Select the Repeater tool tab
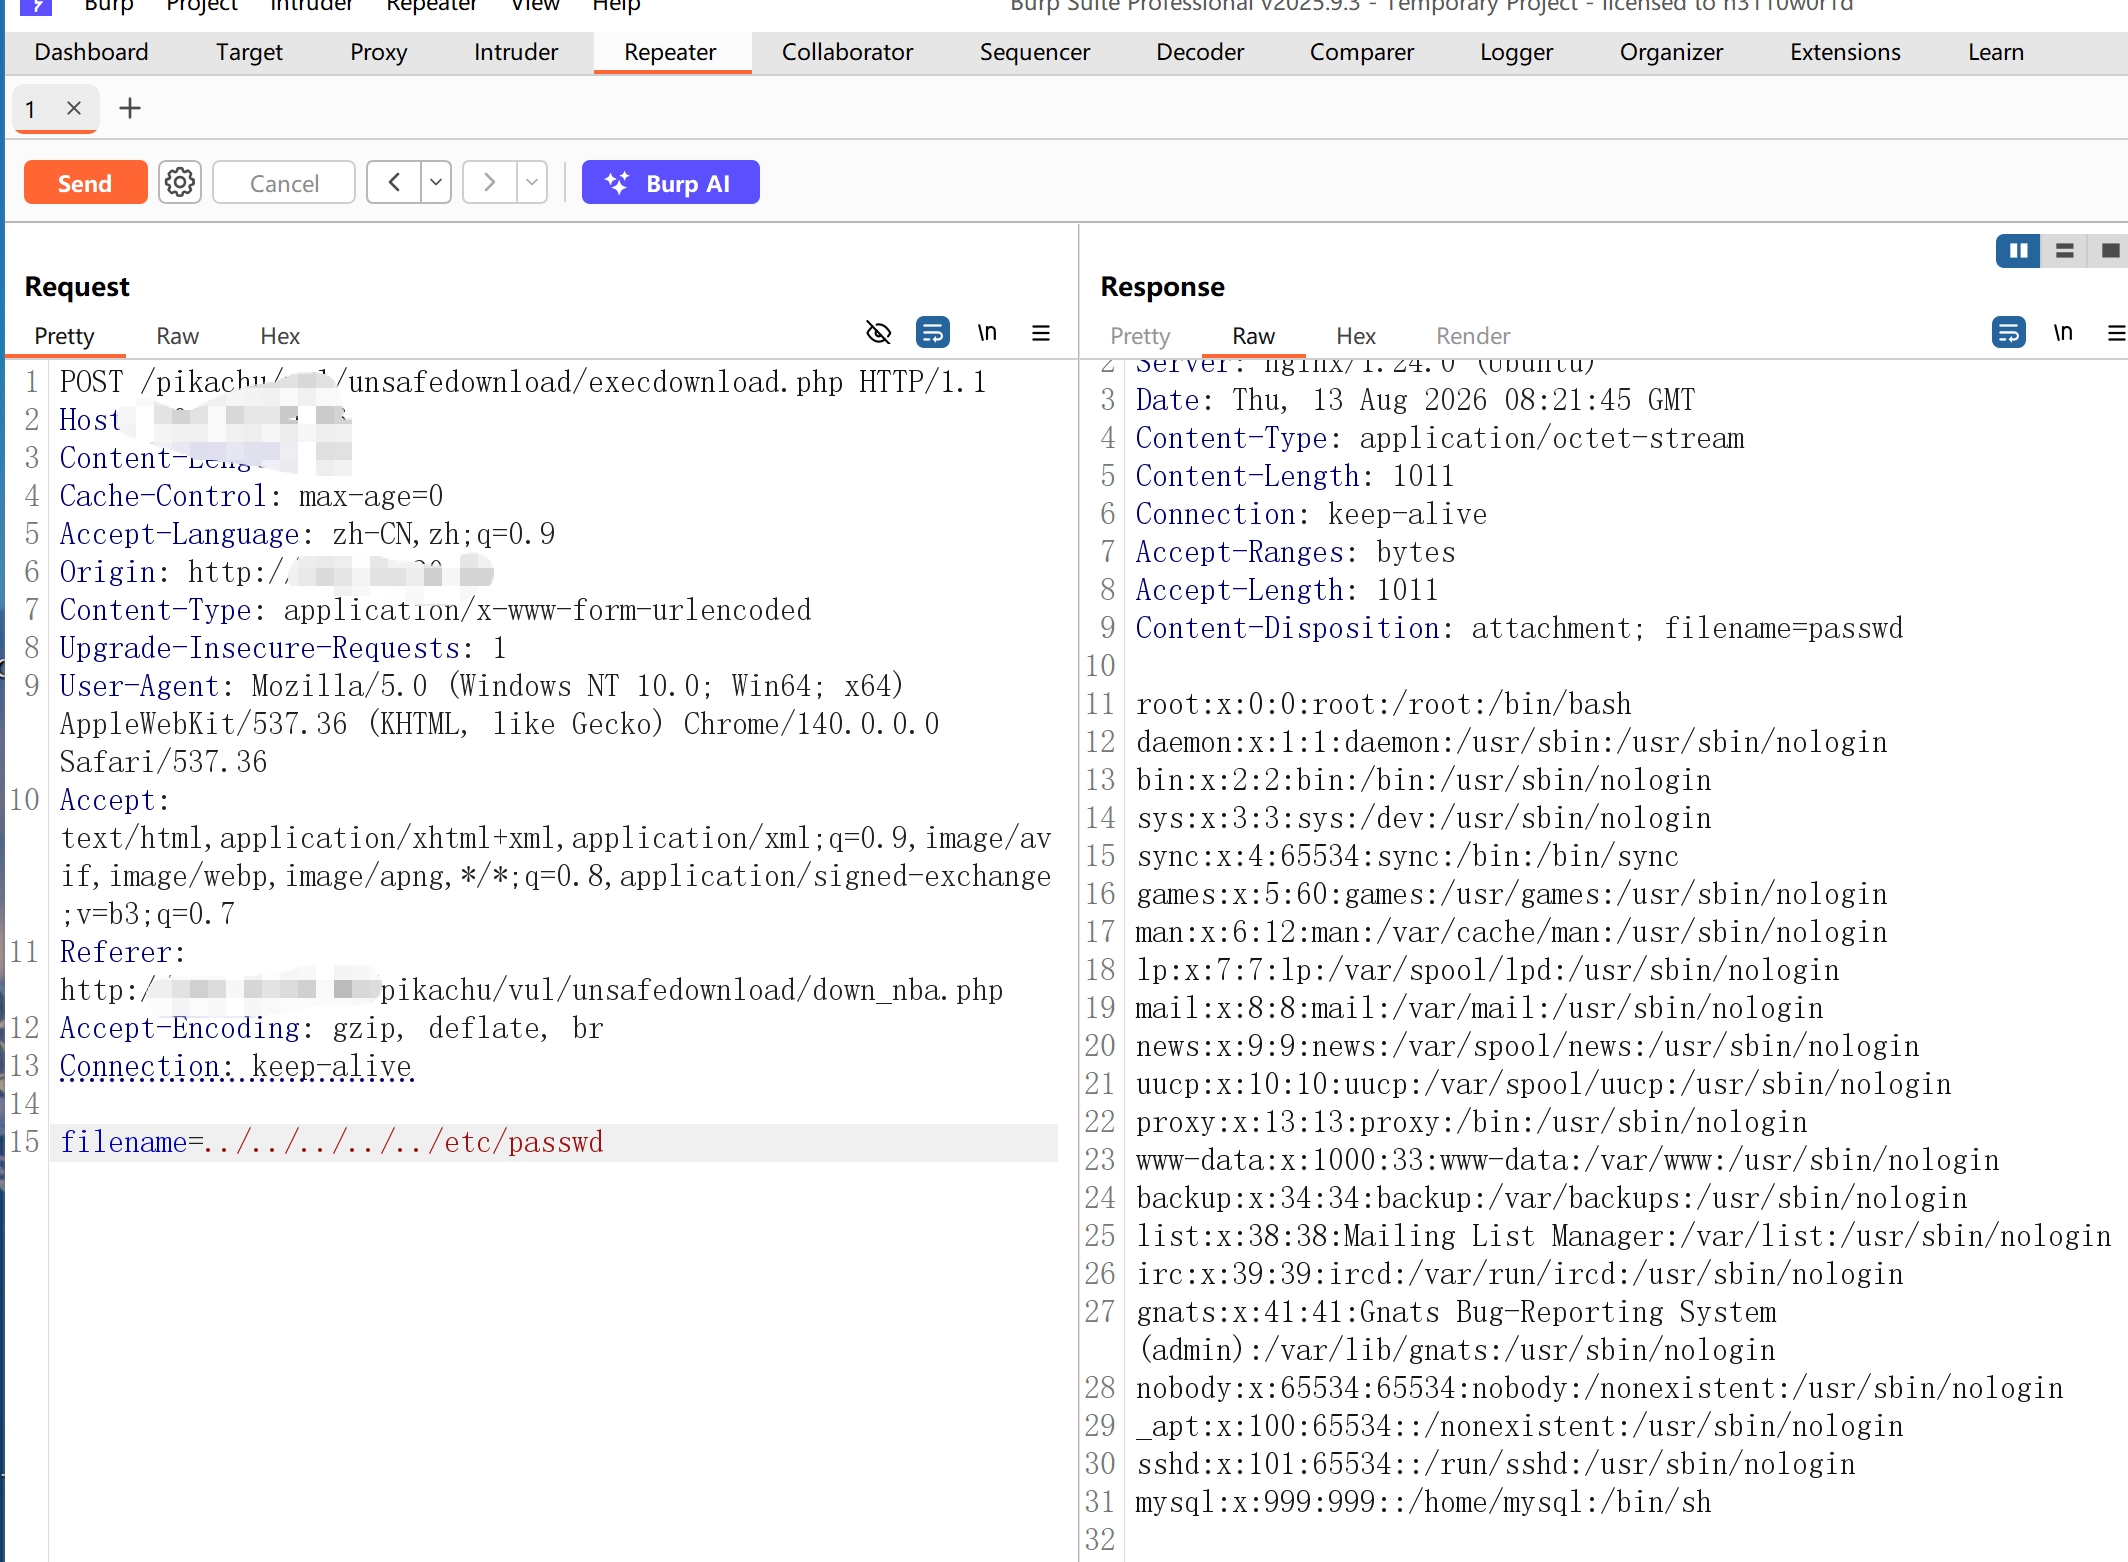Image resolution: width=2128 pixels, height=1562 pixels. [670, 52]
